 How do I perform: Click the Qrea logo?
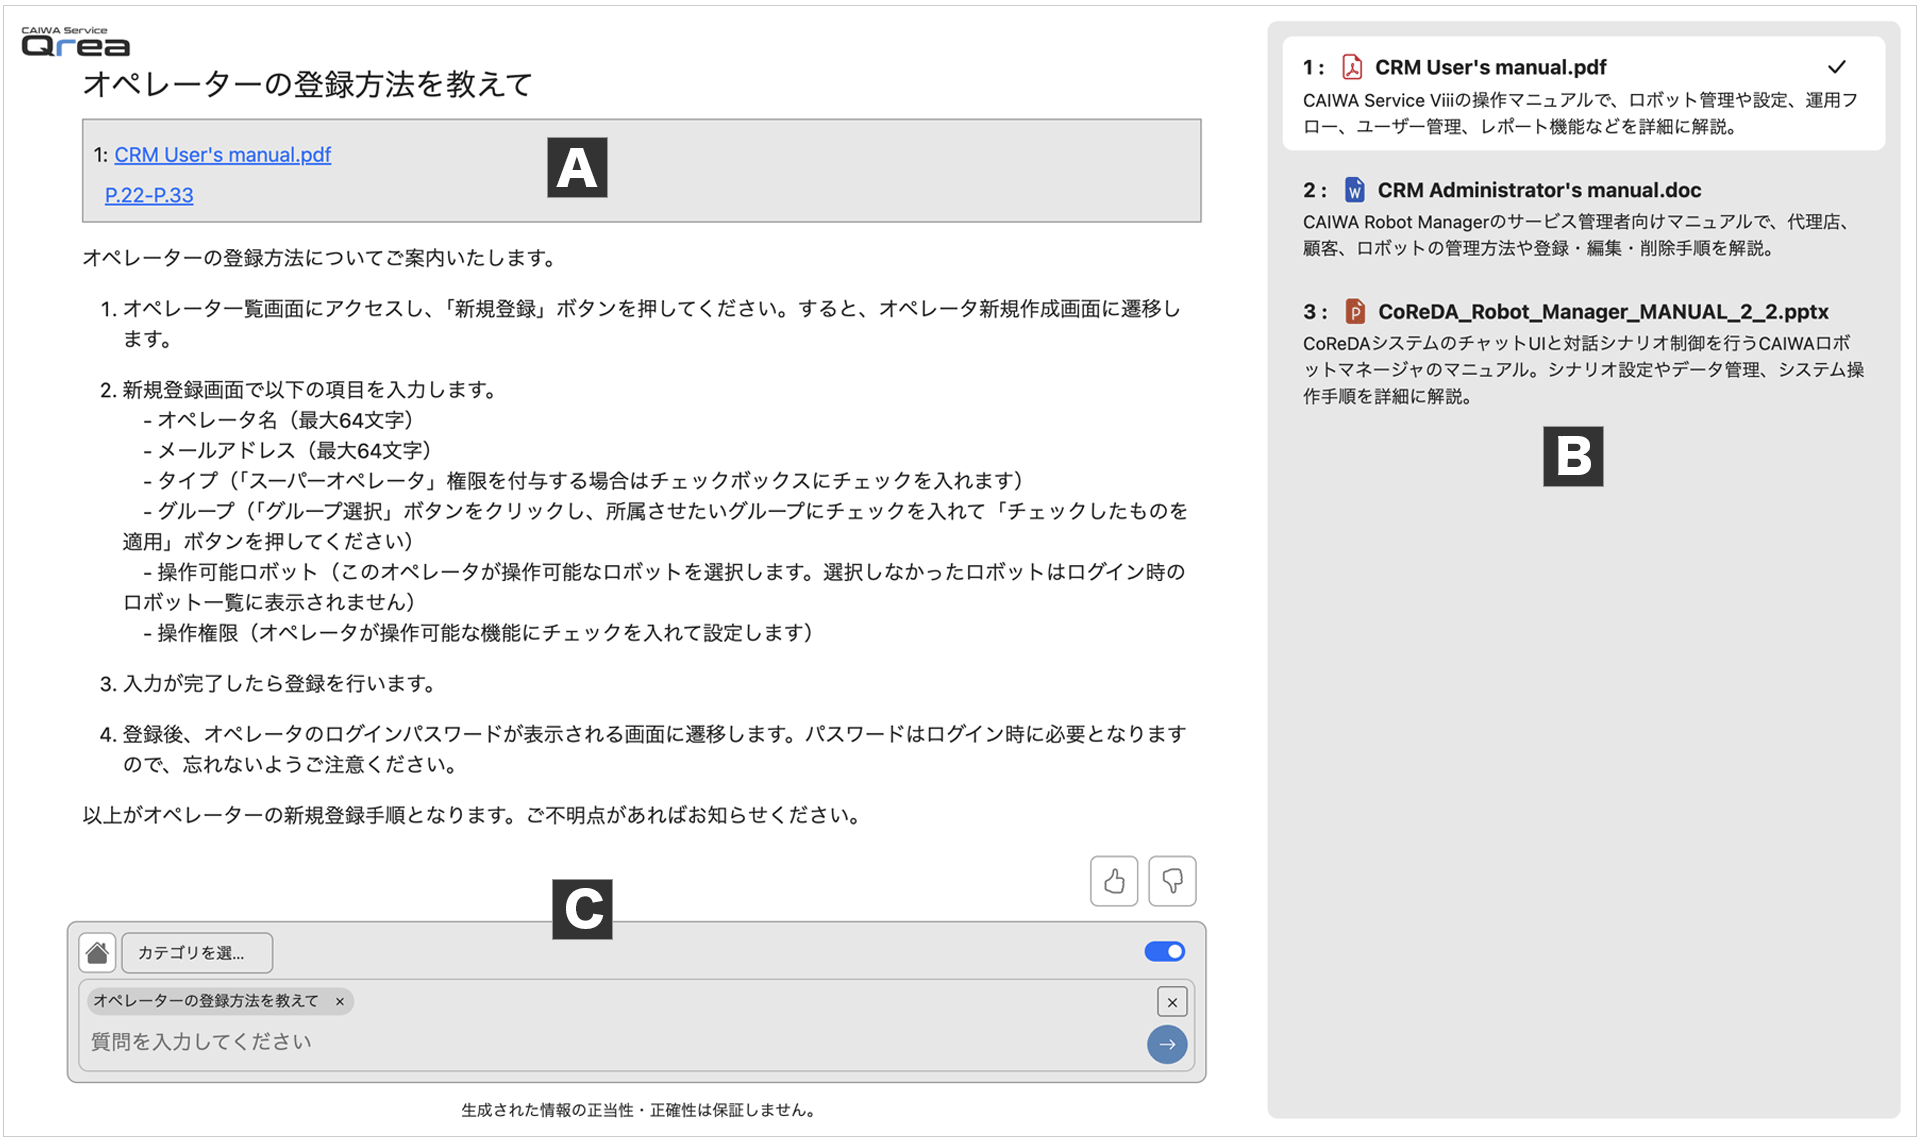tap(76, 43)
